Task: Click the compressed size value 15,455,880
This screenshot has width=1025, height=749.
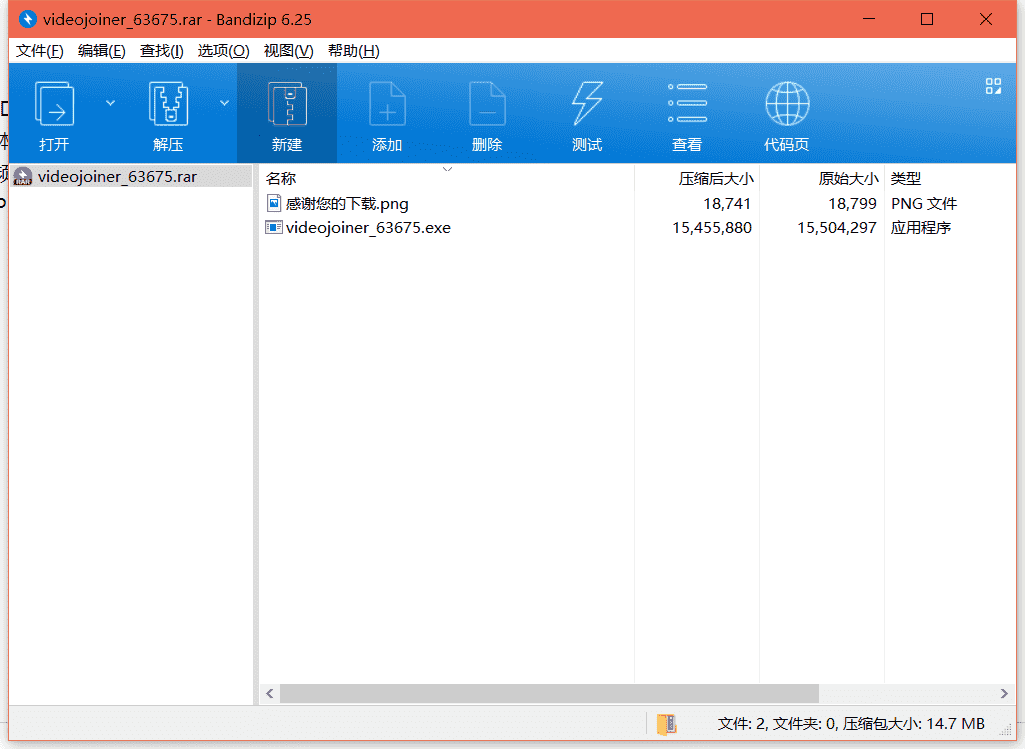Action: pyautogui.click(x=712, y=227)
